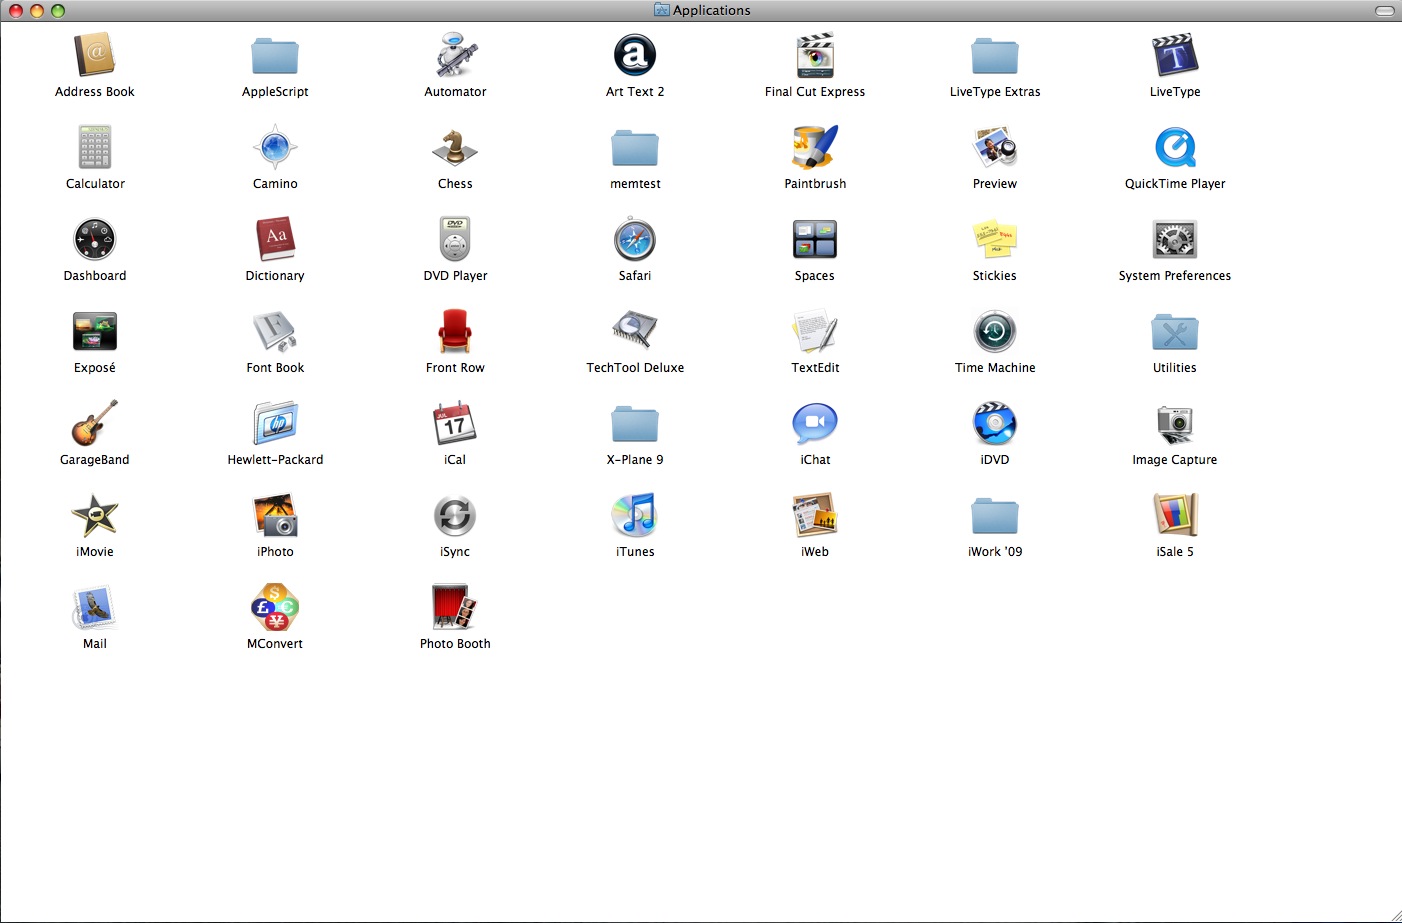The height and width of the screenshot is (923, 1402).
Task: Select the iWork '09 folder
Action: click(995, 516)
